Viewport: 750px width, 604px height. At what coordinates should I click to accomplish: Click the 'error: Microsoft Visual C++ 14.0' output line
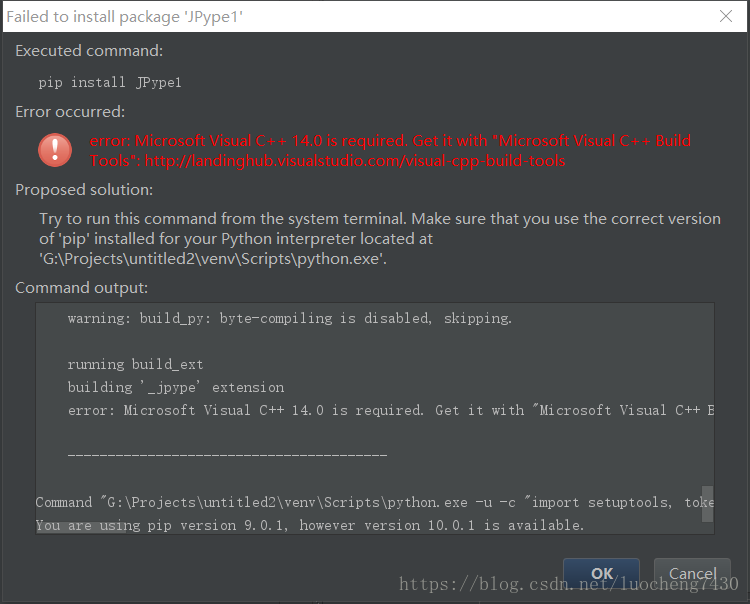pos(390,410)
